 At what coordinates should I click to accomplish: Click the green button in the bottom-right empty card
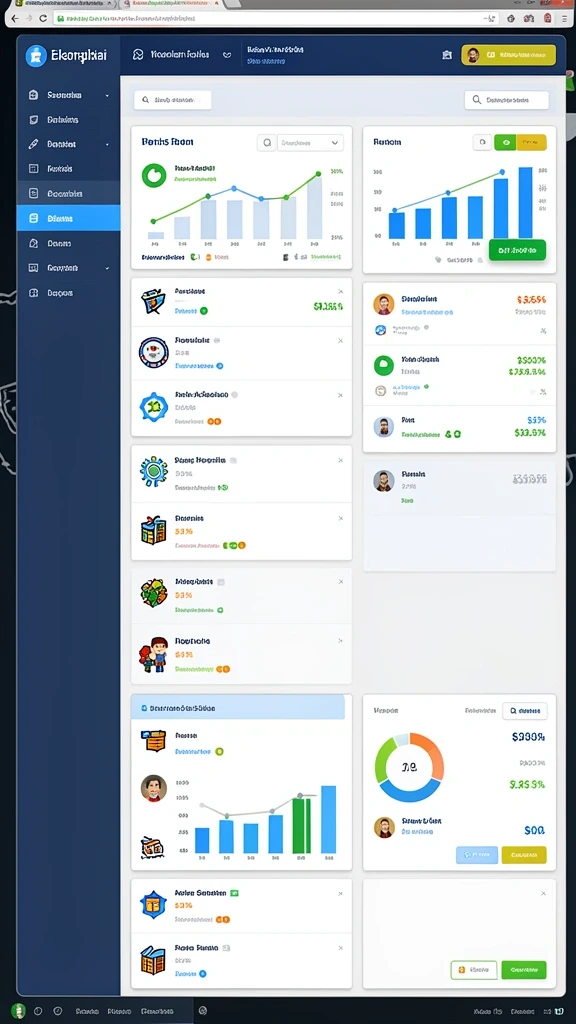click(x=524, y=970)
